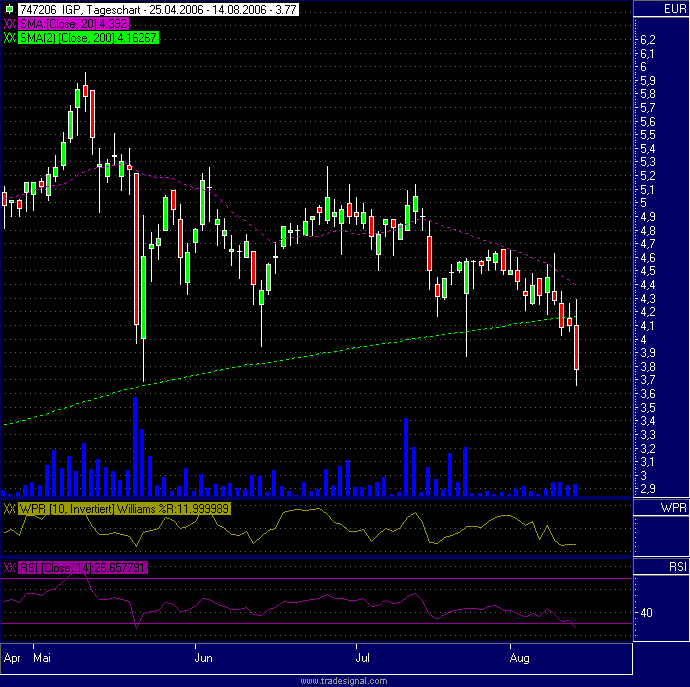
Task: Click the '5,1' price axis label
Action: 648,189
